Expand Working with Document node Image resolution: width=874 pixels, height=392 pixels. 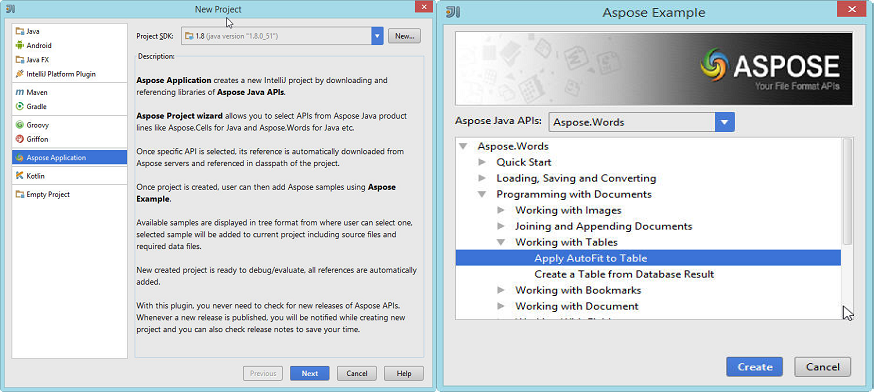pyautogui.click(x=501, y=306)
